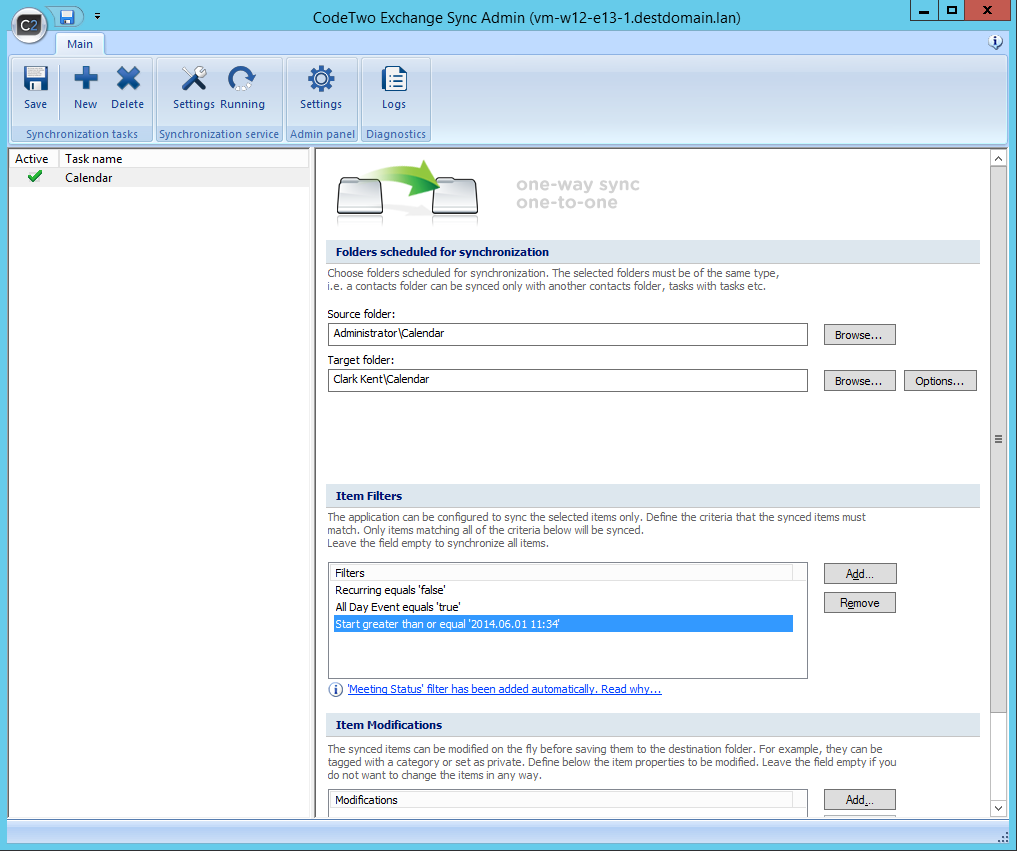This screenshot has width=1017, height=851.
Task: Open the 'Meeting Status' filter Read why link
Action: [x=505, y=689]
